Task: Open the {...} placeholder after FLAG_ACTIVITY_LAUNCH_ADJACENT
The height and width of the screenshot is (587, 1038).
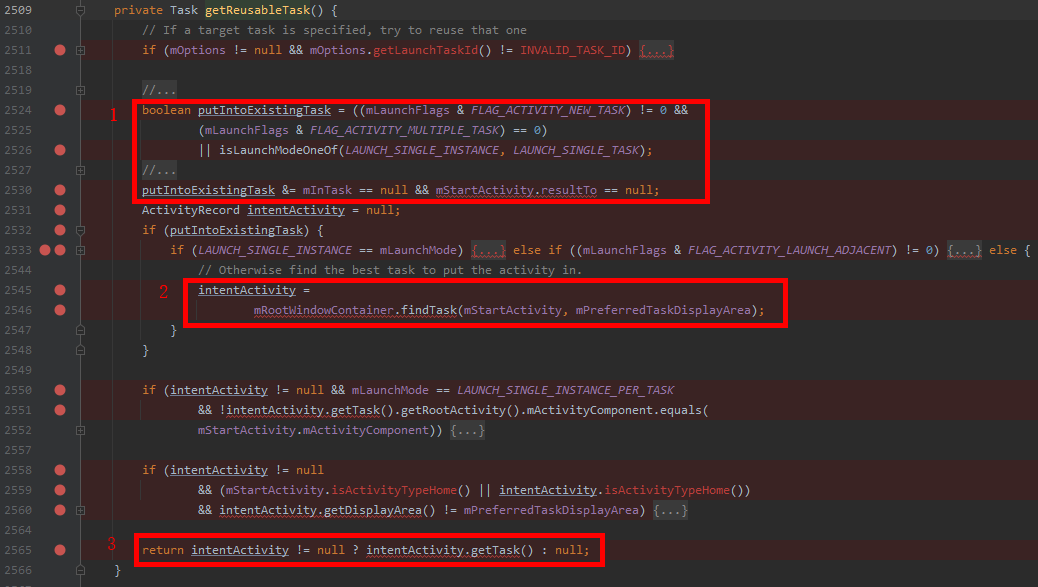Action: click(x=964, y=250)
